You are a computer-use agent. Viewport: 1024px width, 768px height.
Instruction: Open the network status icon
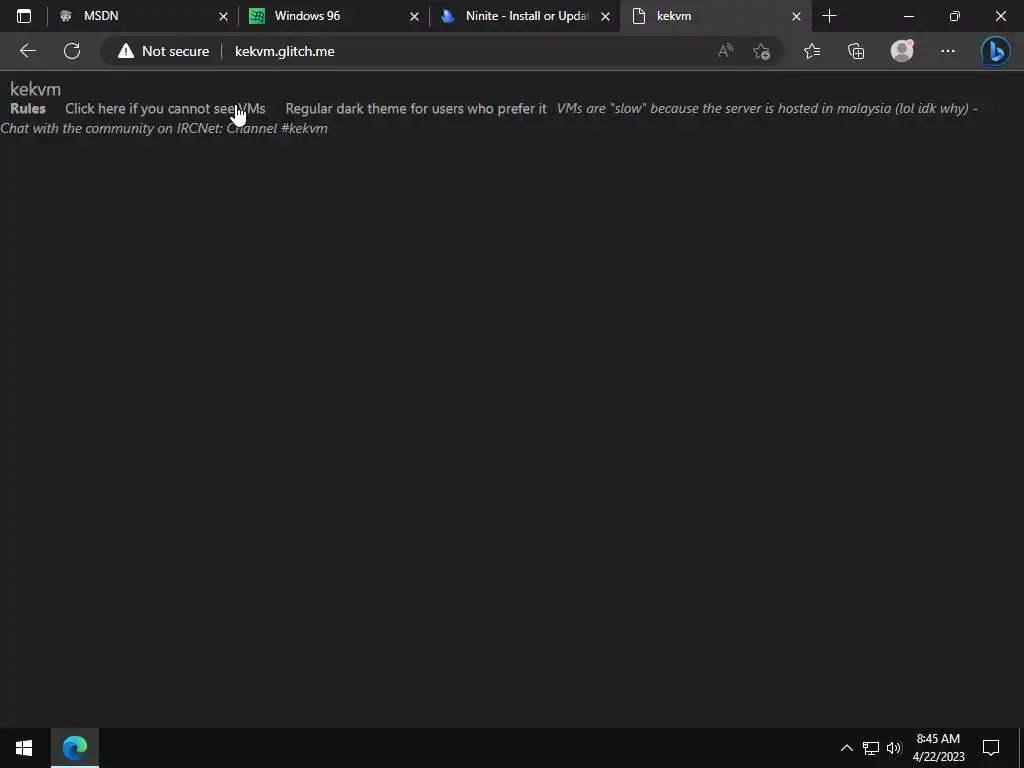871,748
